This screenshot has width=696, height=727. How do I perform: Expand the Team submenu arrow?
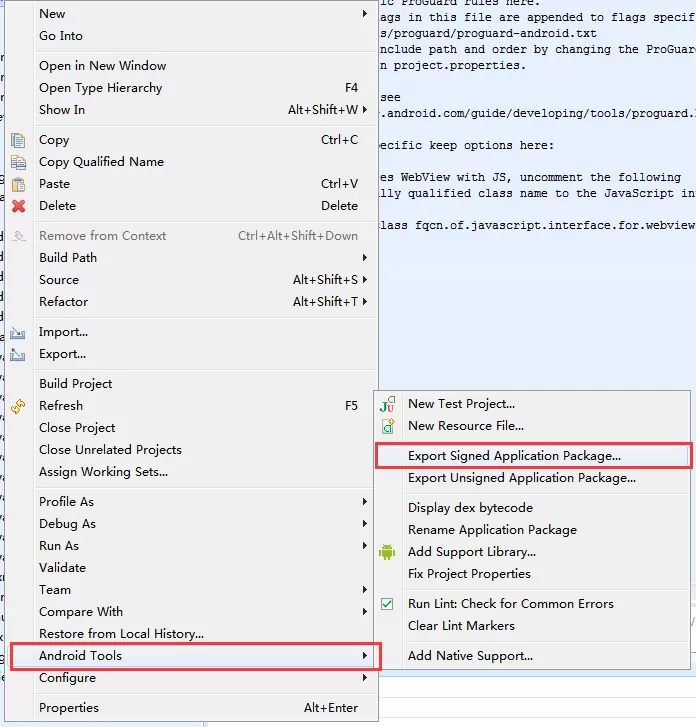365,590
